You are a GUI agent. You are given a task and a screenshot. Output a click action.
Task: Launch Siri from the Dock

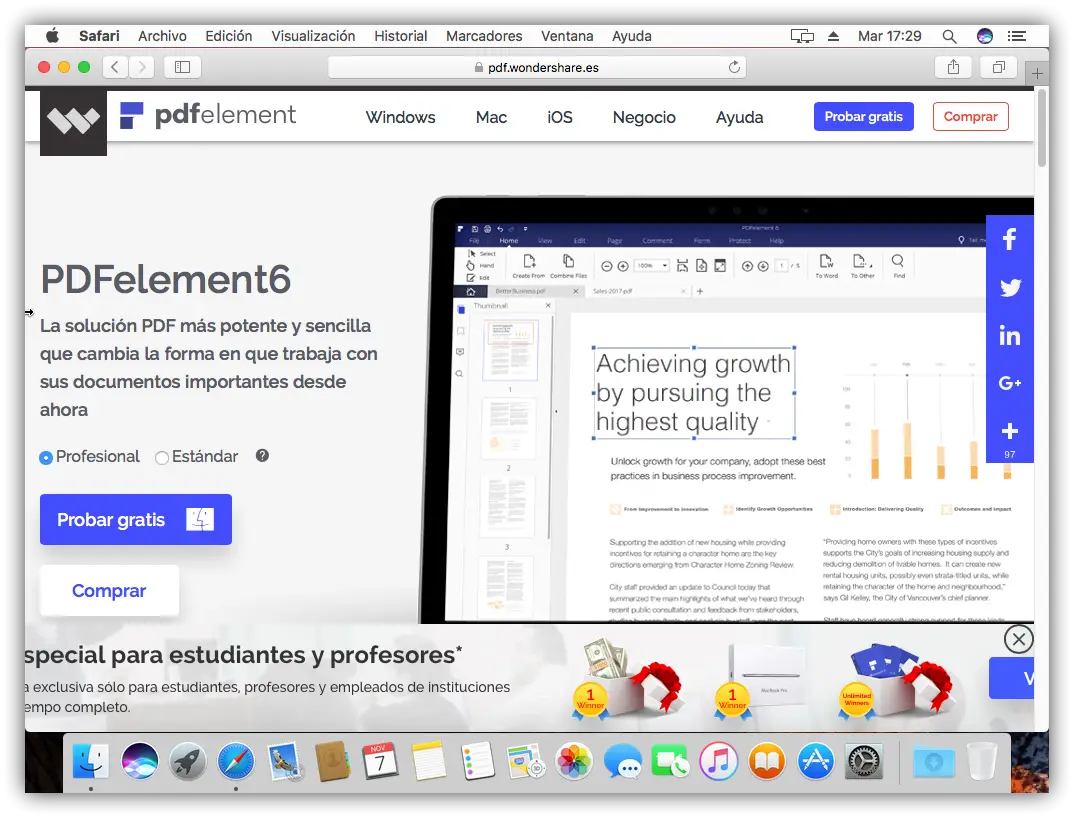coord(140,761)
